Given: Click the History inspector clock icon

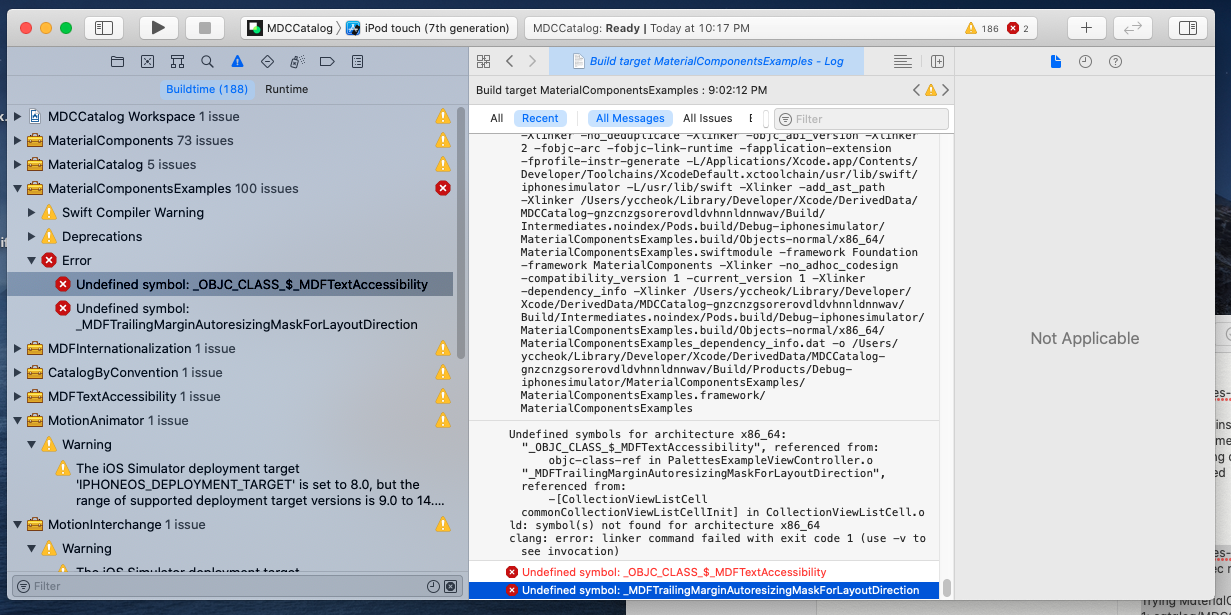Looking at the screenshot, I should (1085, 61).
